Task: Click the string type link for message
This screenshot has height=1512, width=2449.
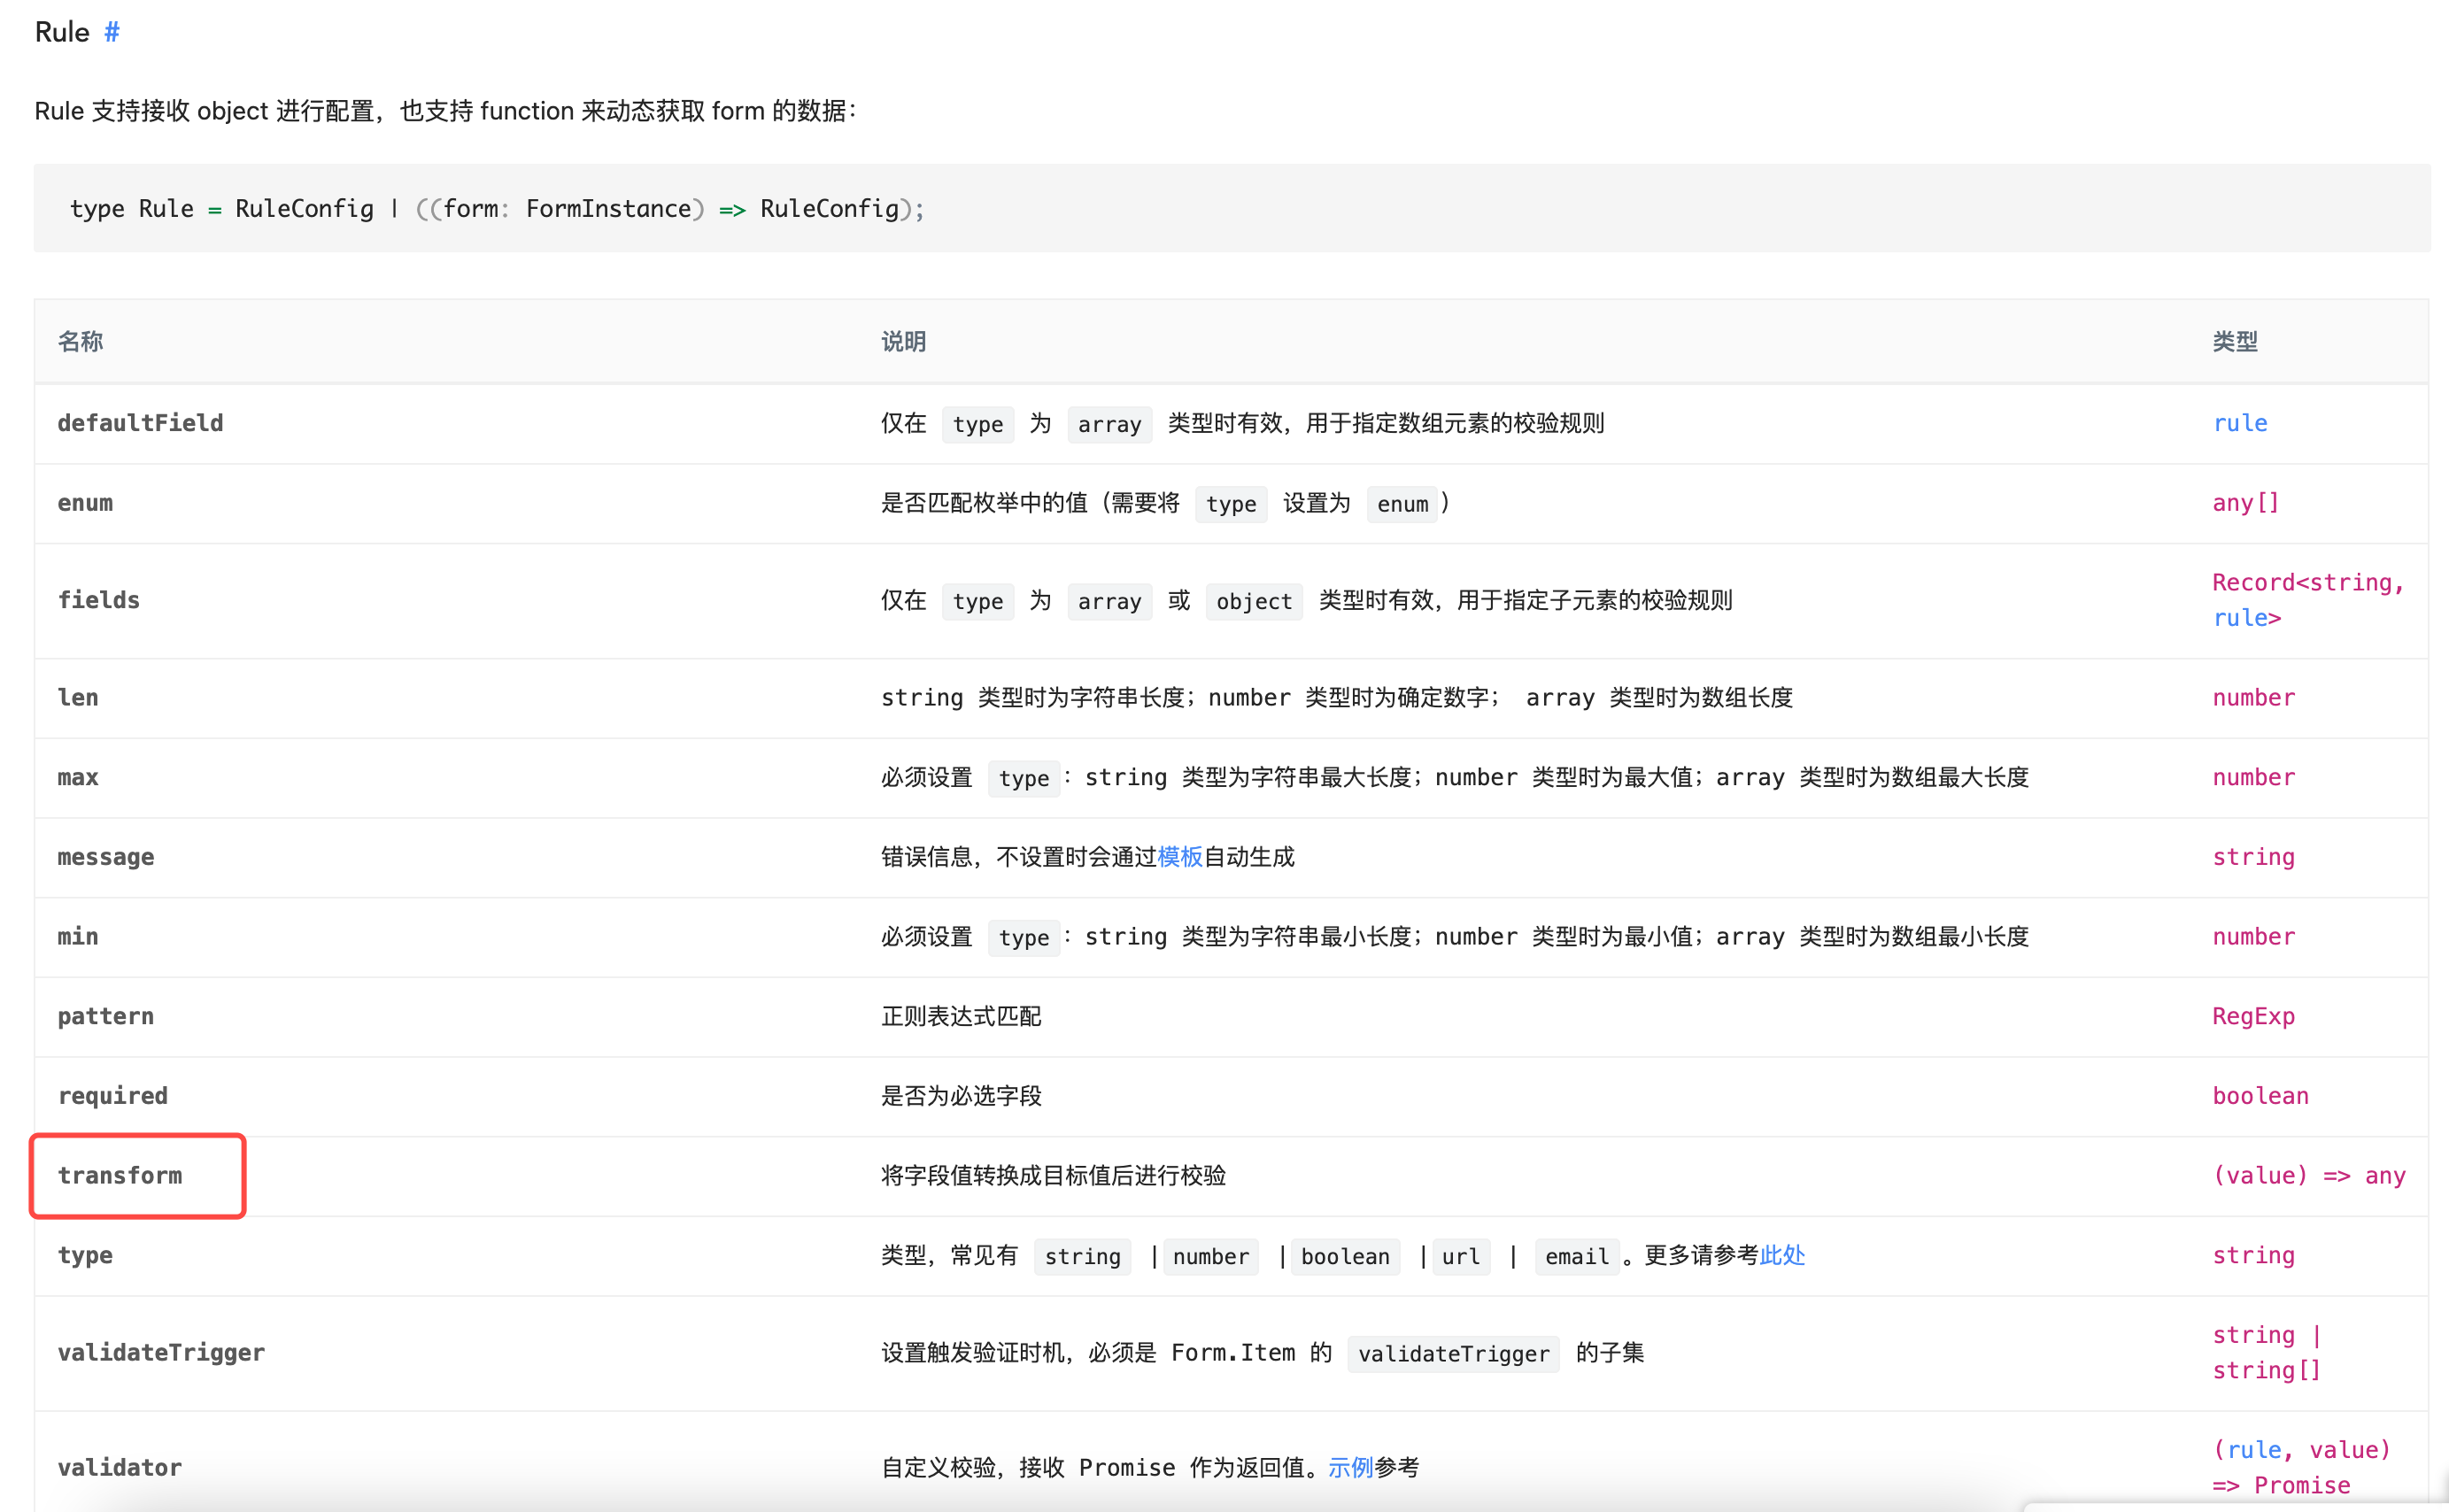Action: coord(2254,857)
